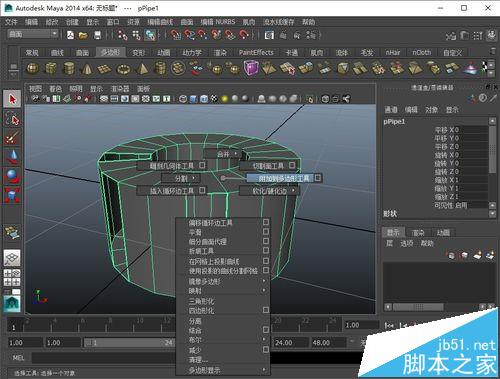Expand the 软化/硬化边 submenu
Screen dimensions: 500x379
[x=269, y=191]
